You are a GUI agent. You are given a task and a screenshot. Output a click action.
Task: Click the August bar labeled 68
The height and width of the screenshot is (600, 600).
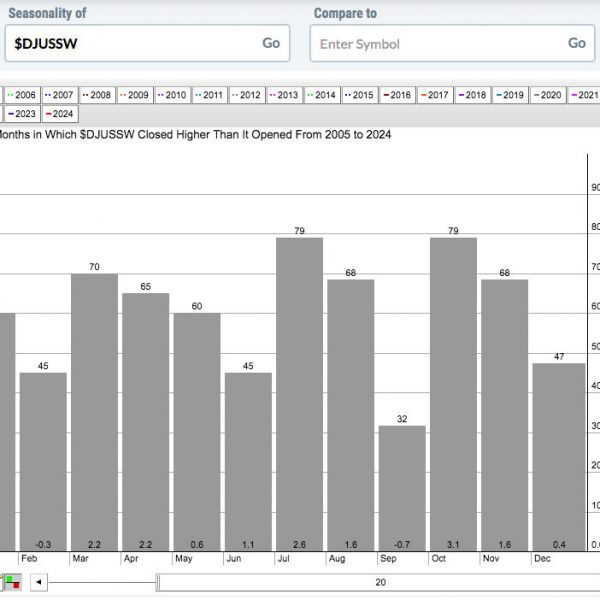pyautogui.click(x=351, y=415)
